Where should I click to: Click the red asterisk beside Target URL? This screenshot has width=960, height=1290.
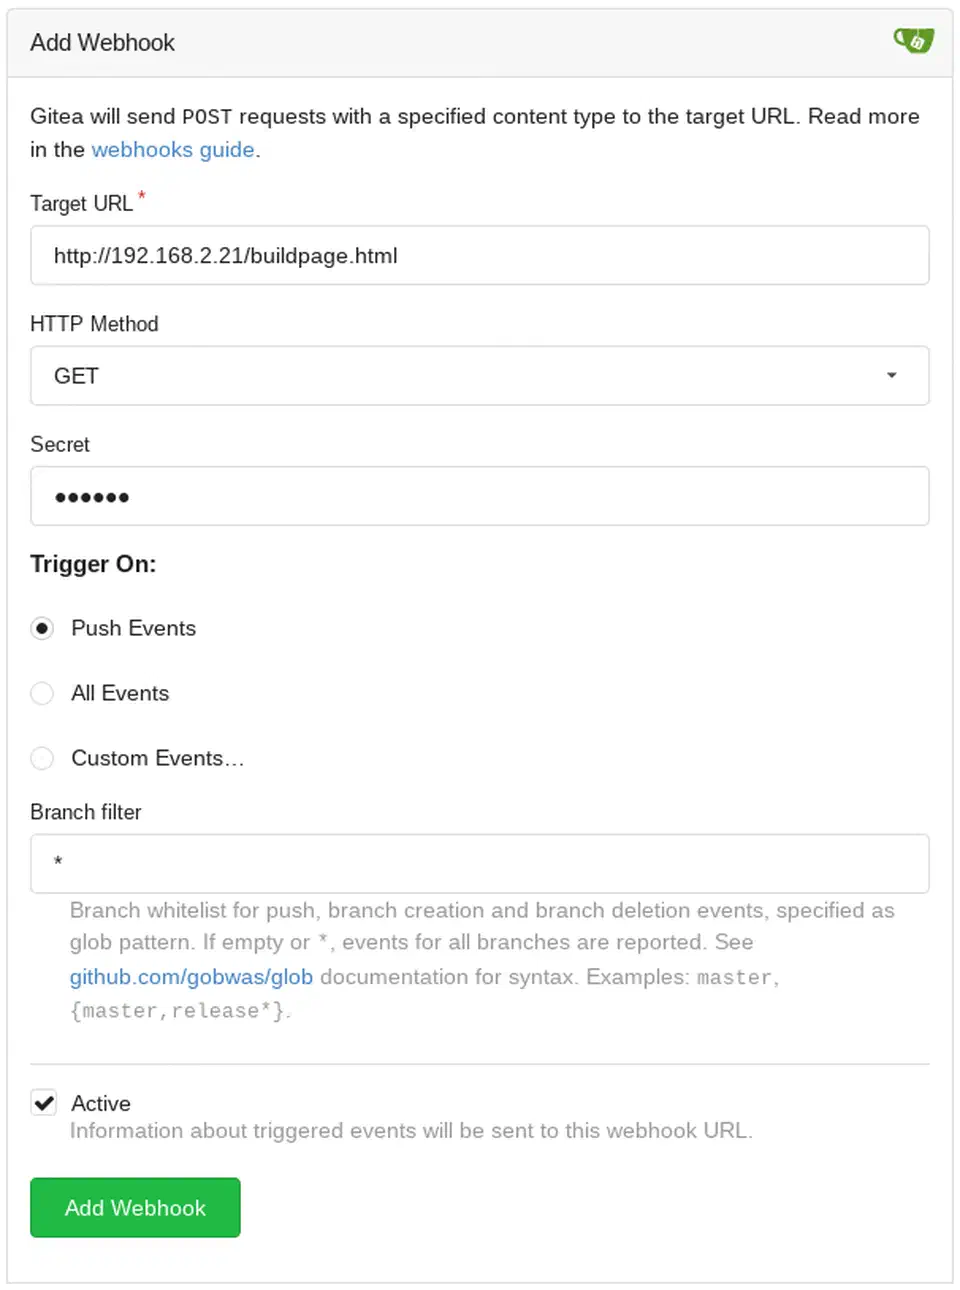(x=141, y=197)
